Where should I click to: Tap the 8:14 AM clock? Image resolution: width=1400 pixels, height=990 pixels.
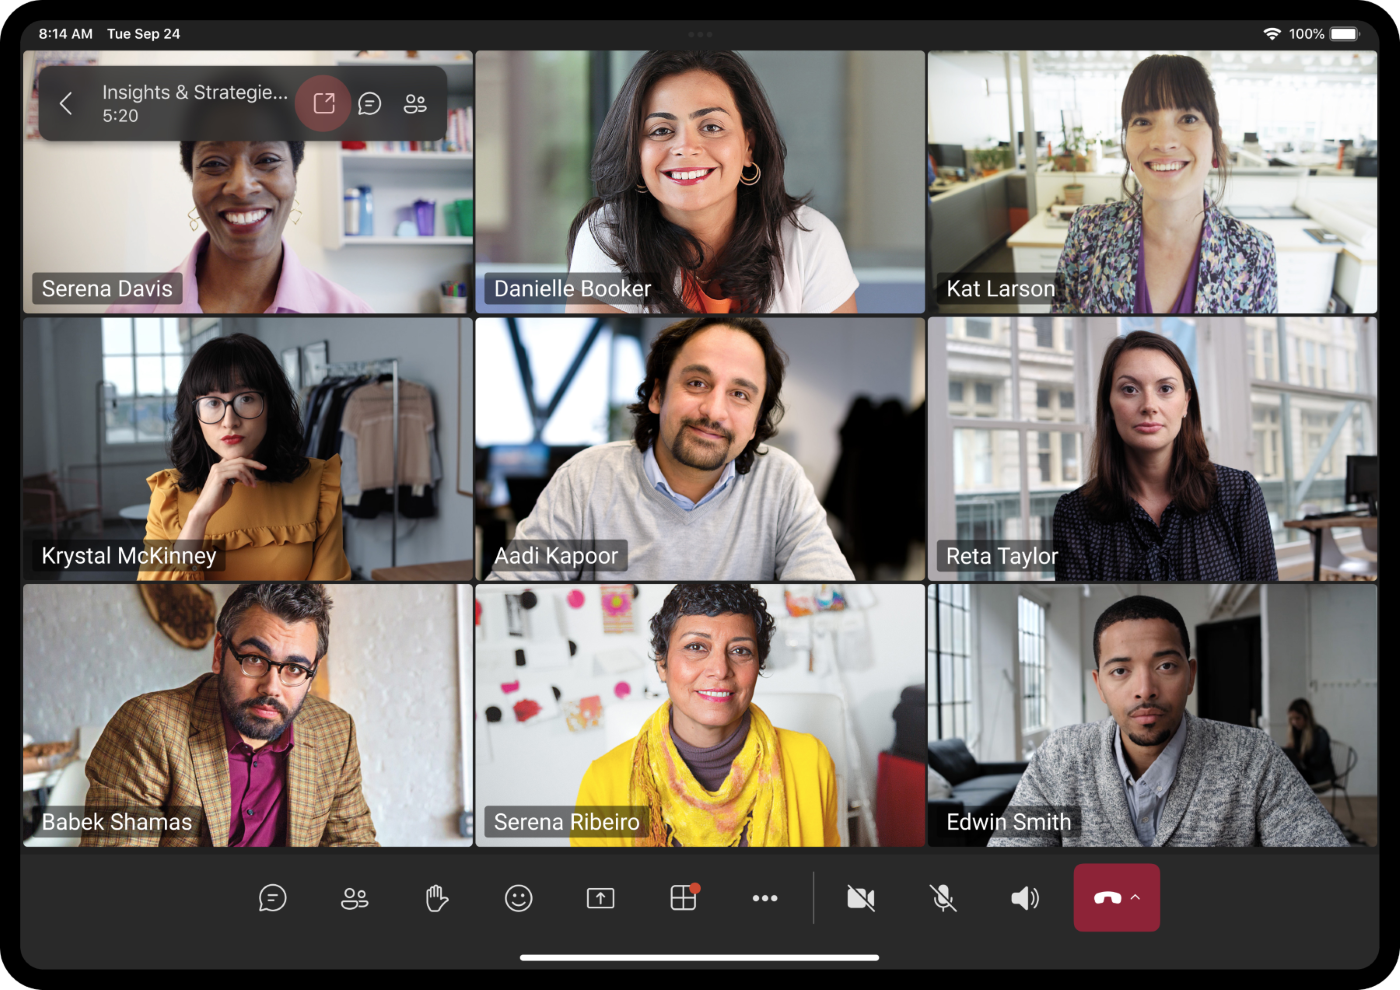click(66, 34)
